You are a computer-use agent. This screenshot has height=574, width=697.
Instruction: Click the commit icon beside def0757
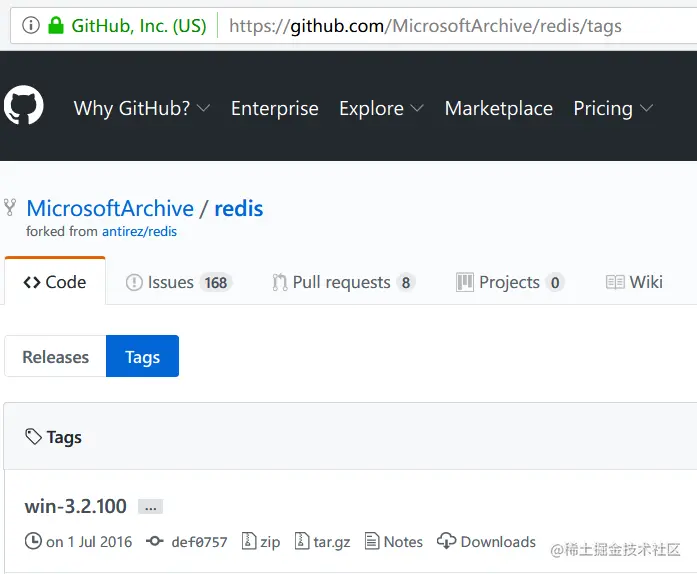[154, 542]
